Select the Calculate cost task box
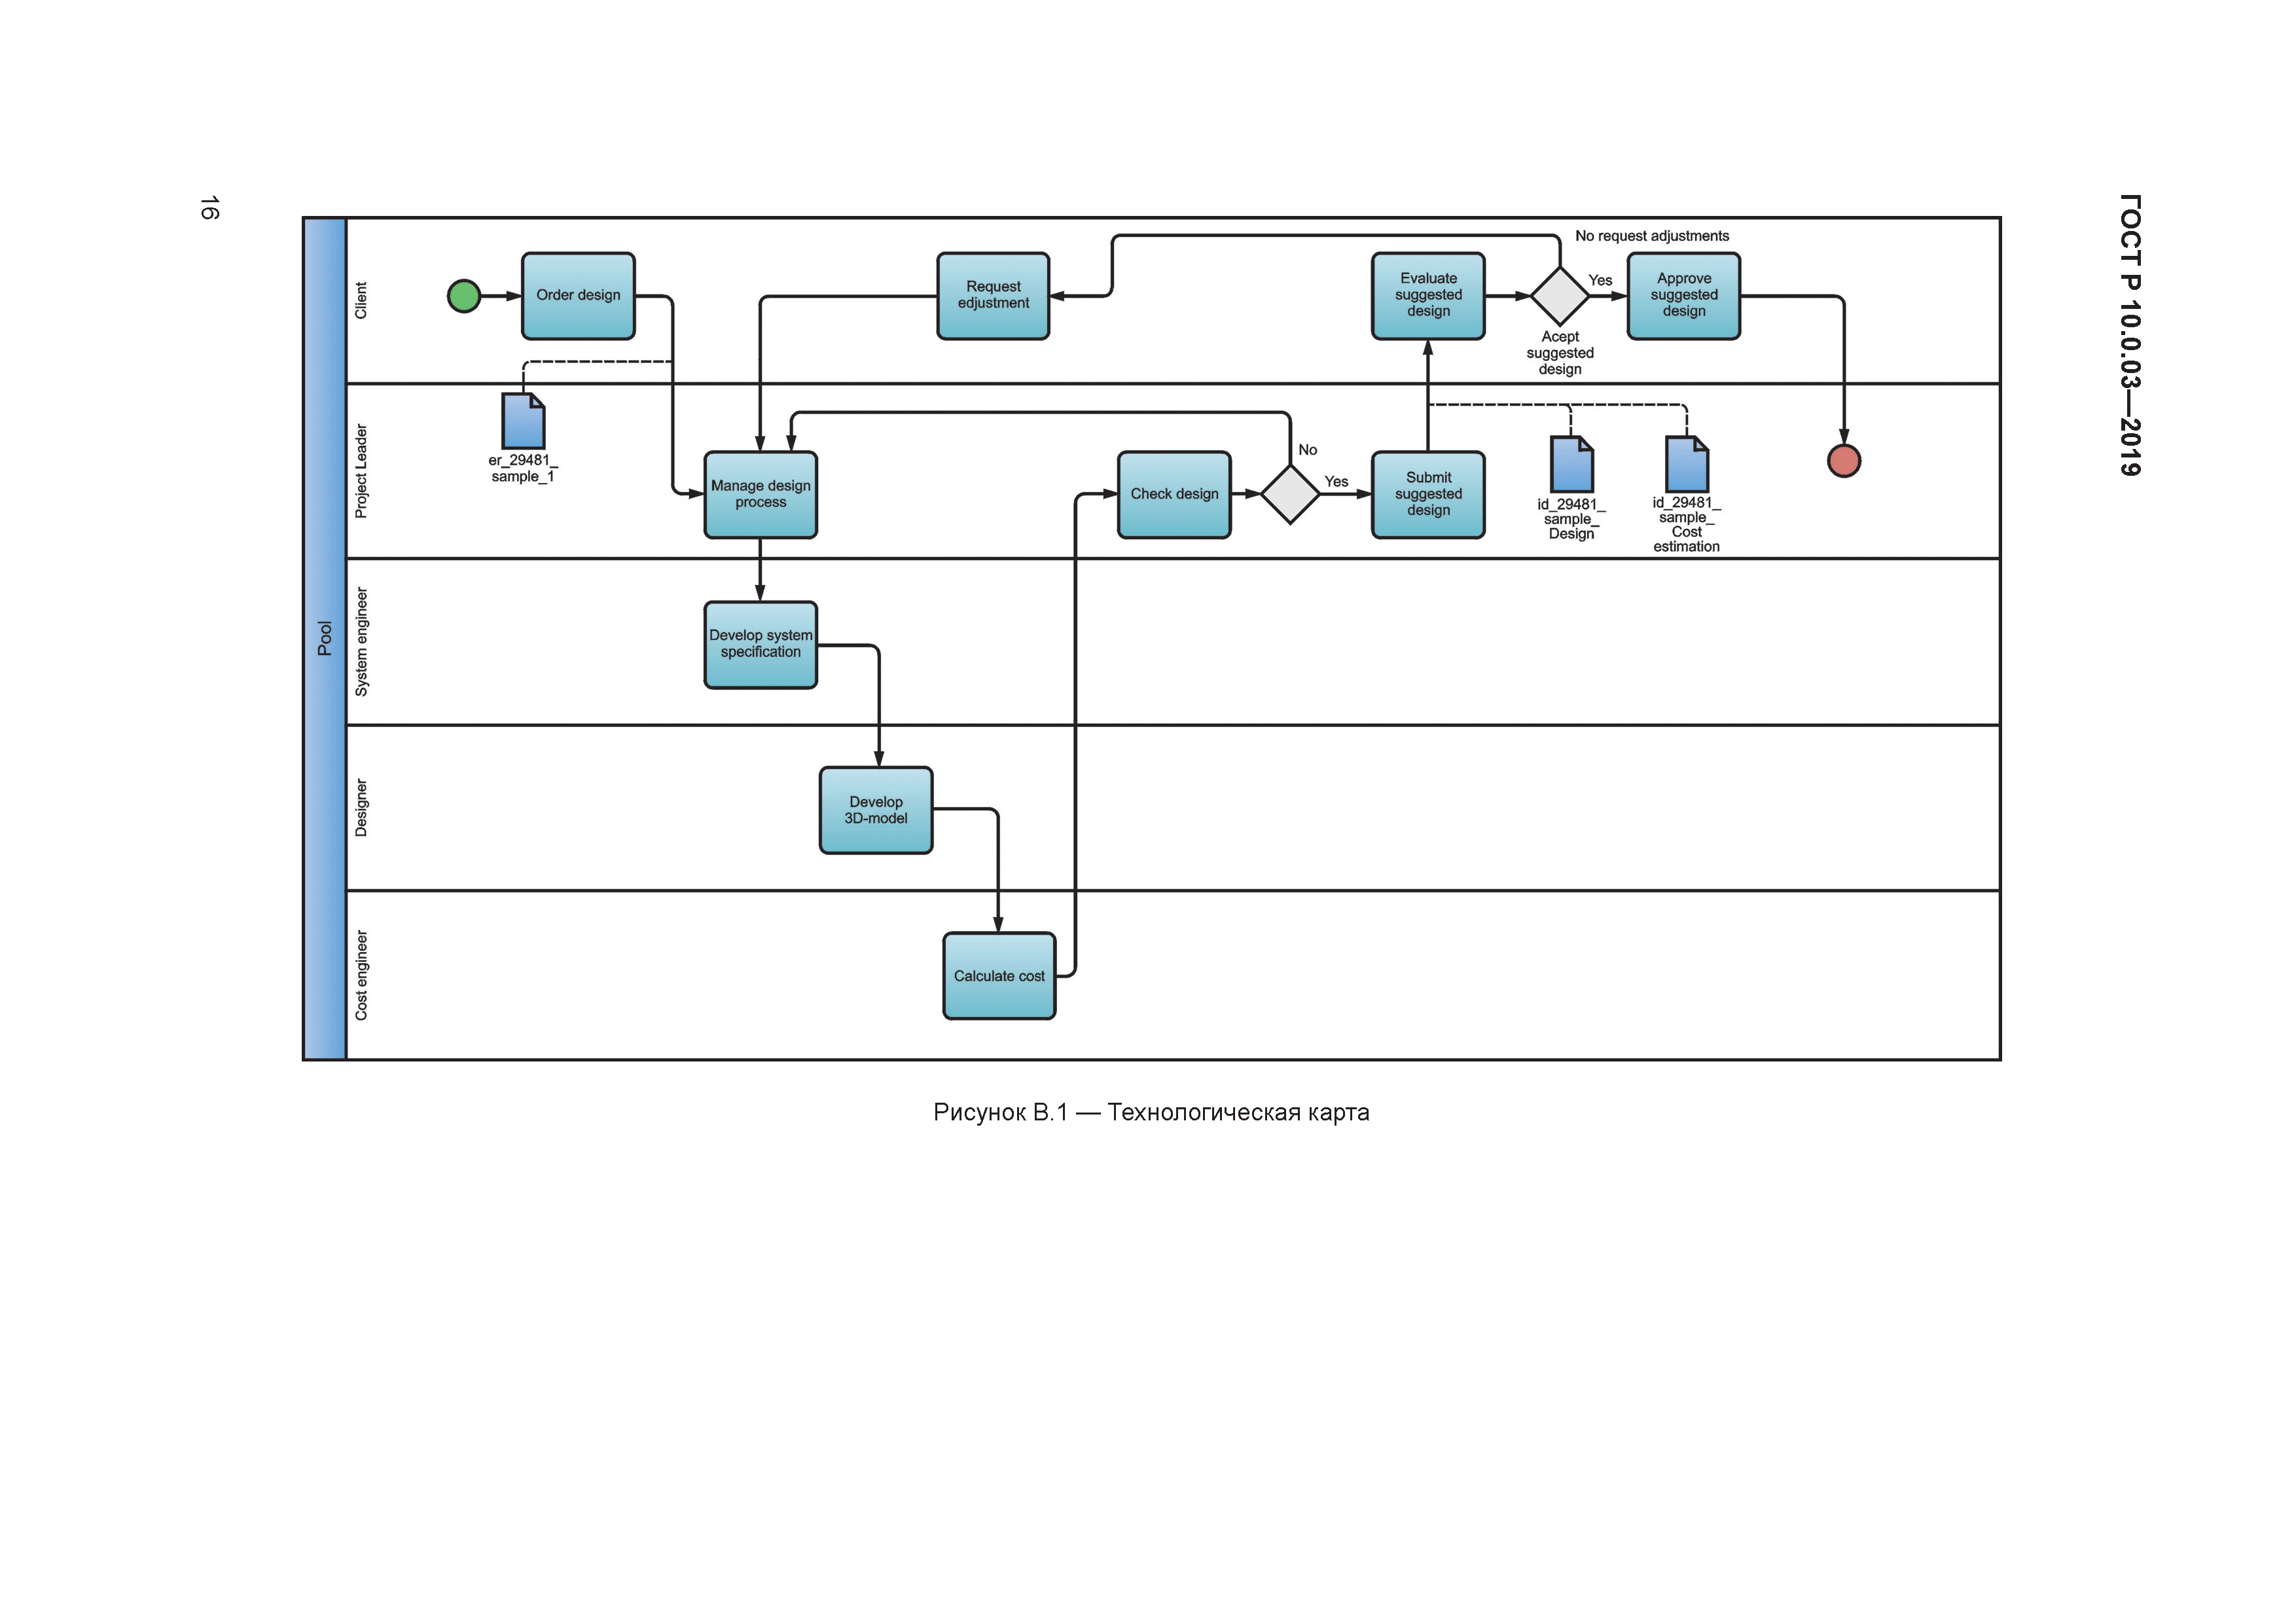 999,977
